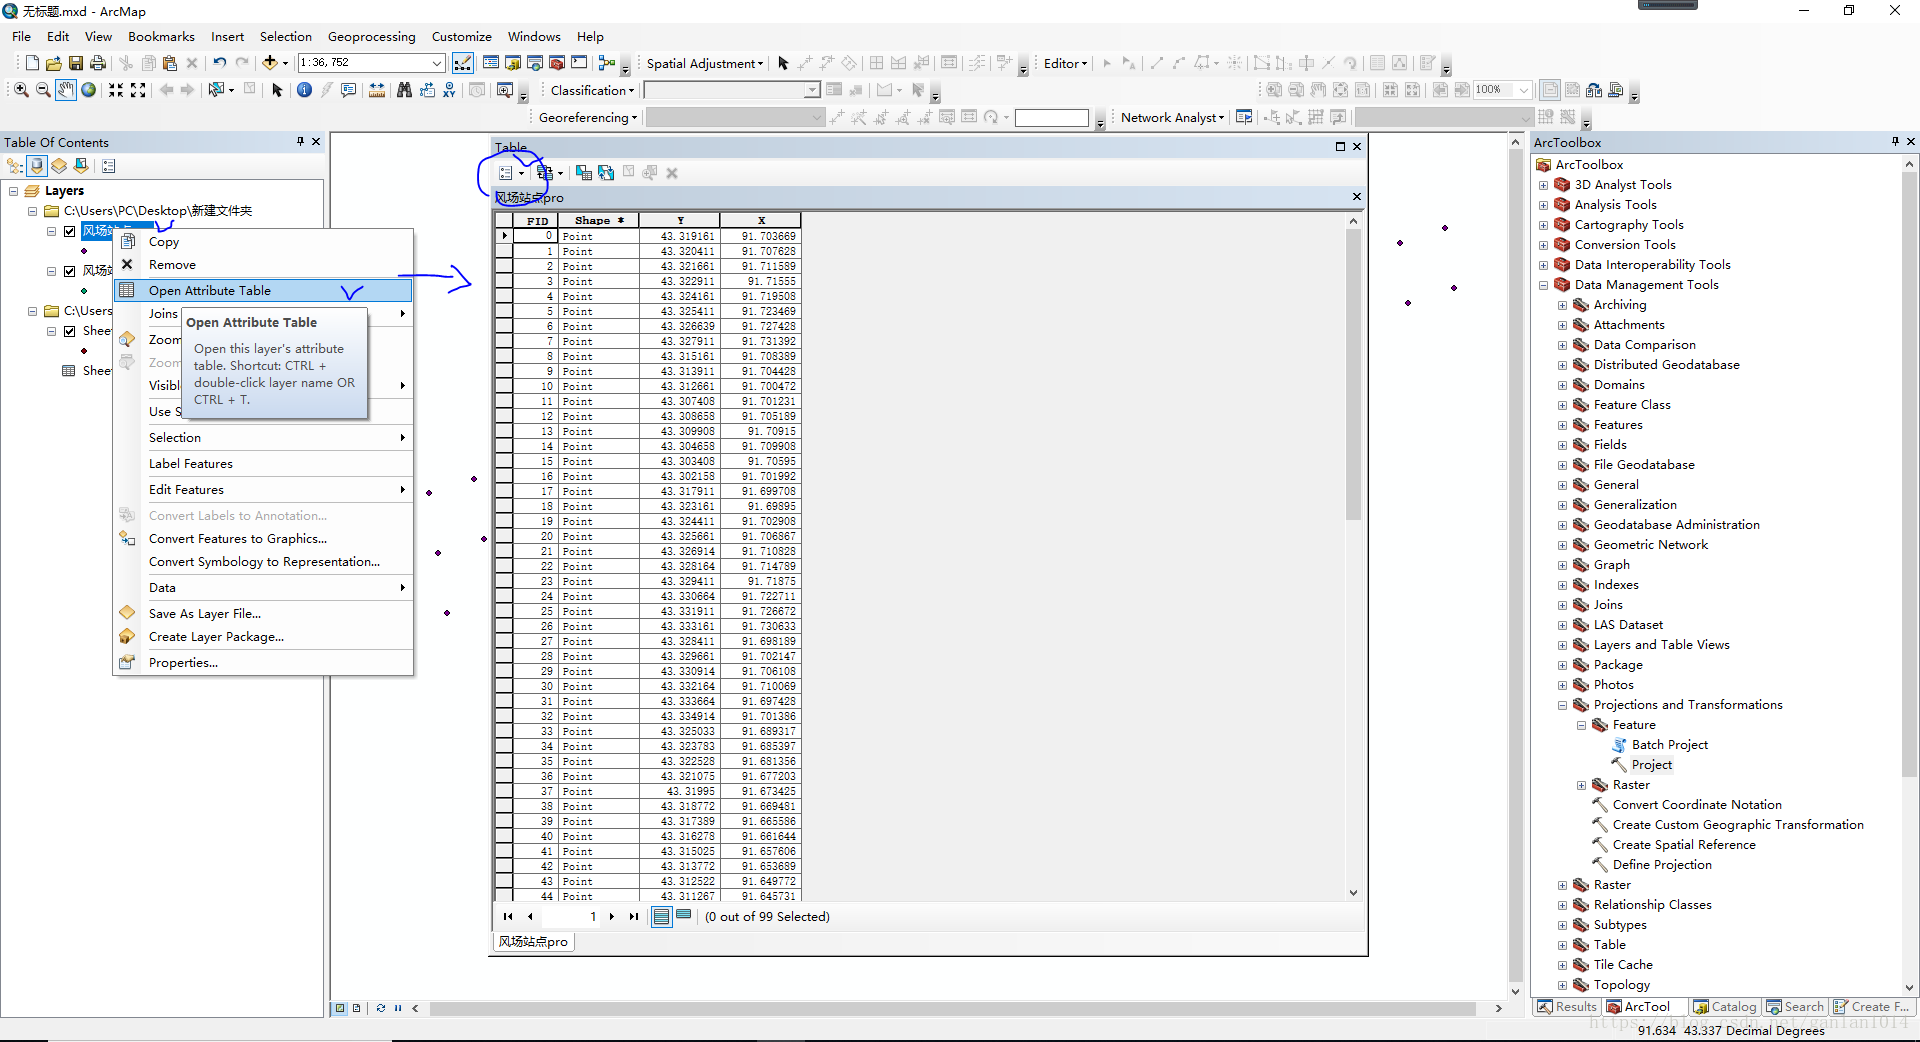Screen dimensions: 1920x1042
Task: Switch to the Catalog tab
Action: [x=1724, y=1007]
